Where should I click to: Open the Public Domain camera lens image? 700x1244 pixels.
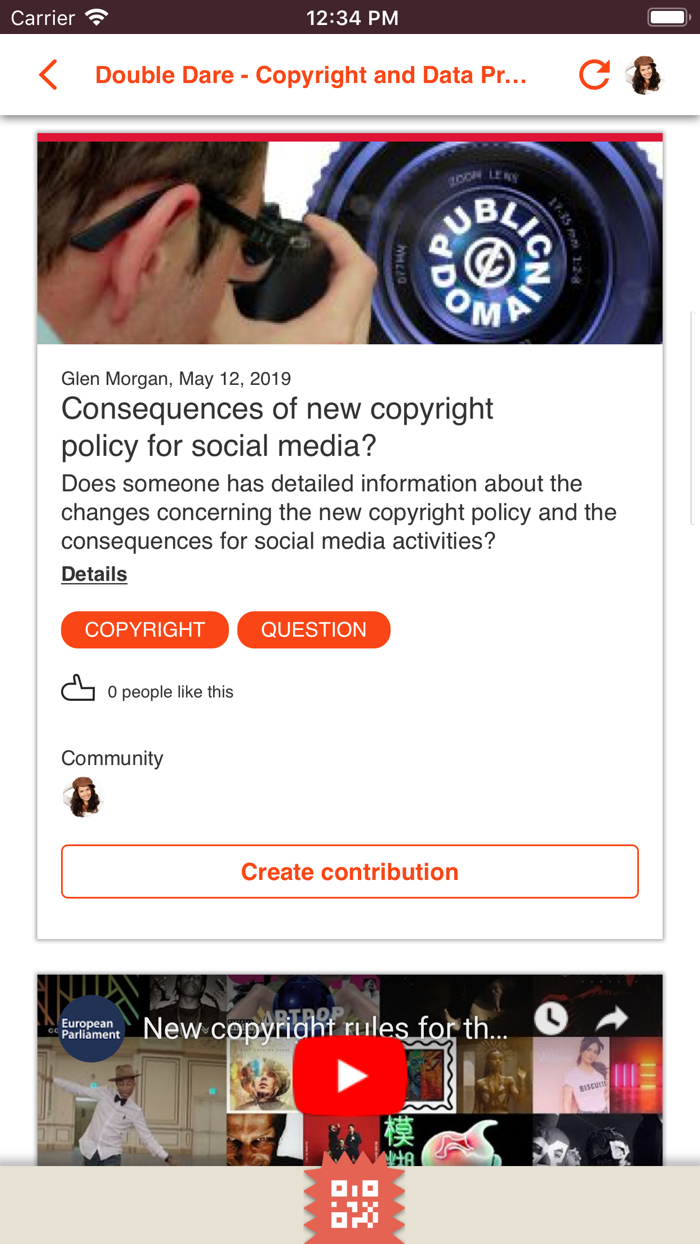[x=350, y=242]
